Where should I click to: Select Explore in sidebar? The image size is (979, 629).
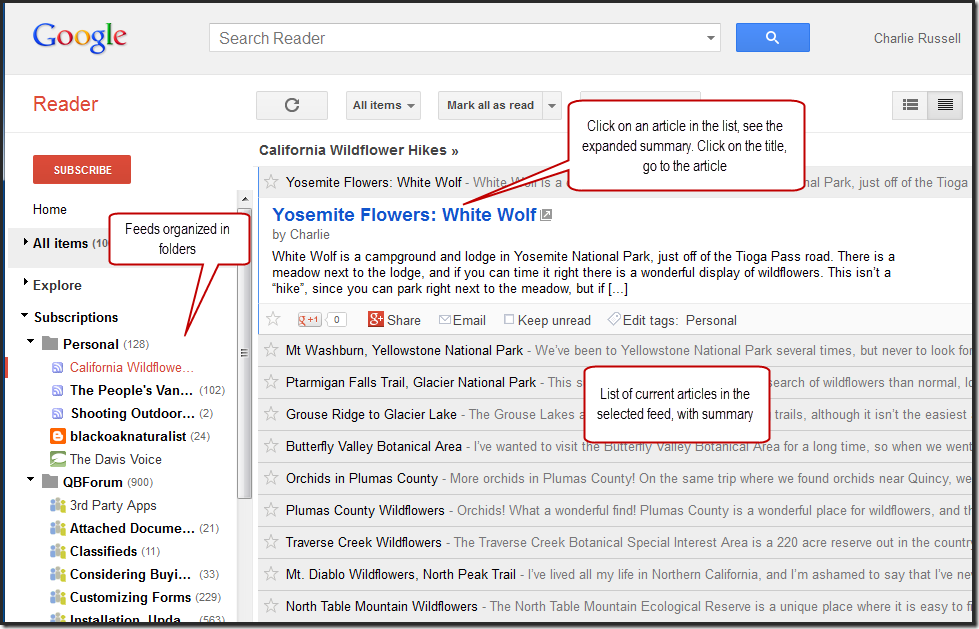(57, 285)
